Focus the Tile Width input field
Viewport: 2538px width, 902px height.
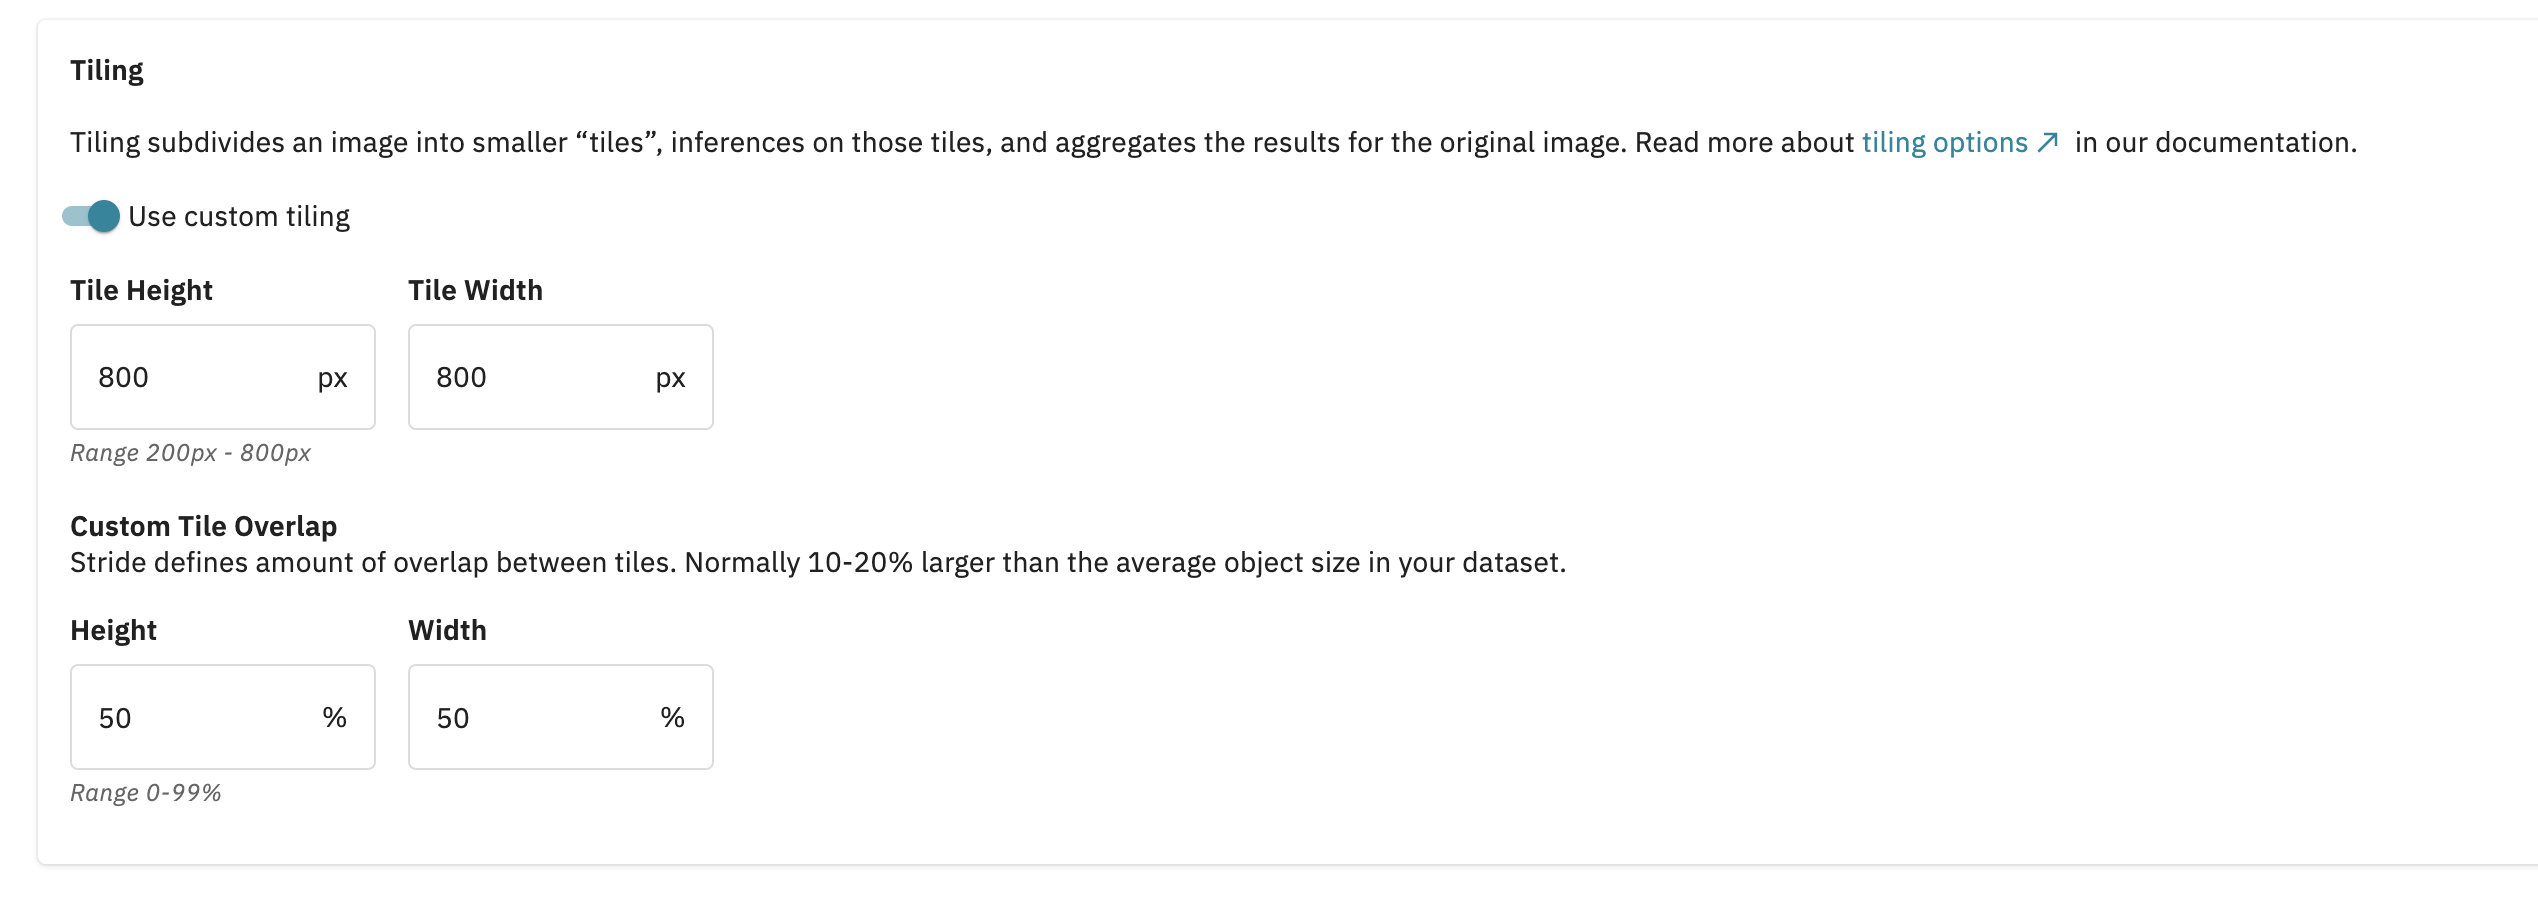pos(561,377)
